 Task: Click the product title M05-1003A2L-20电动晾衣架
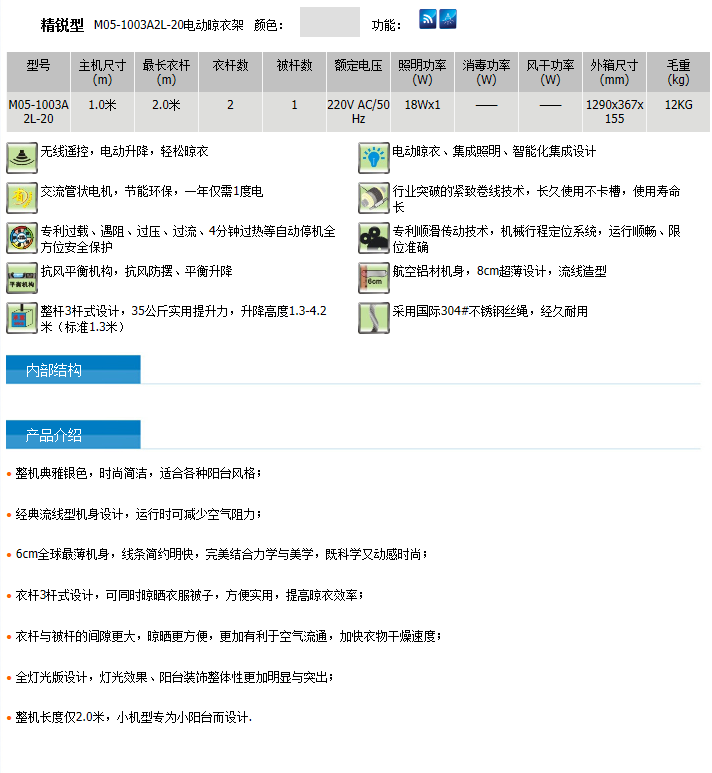(x=169, y=25)
